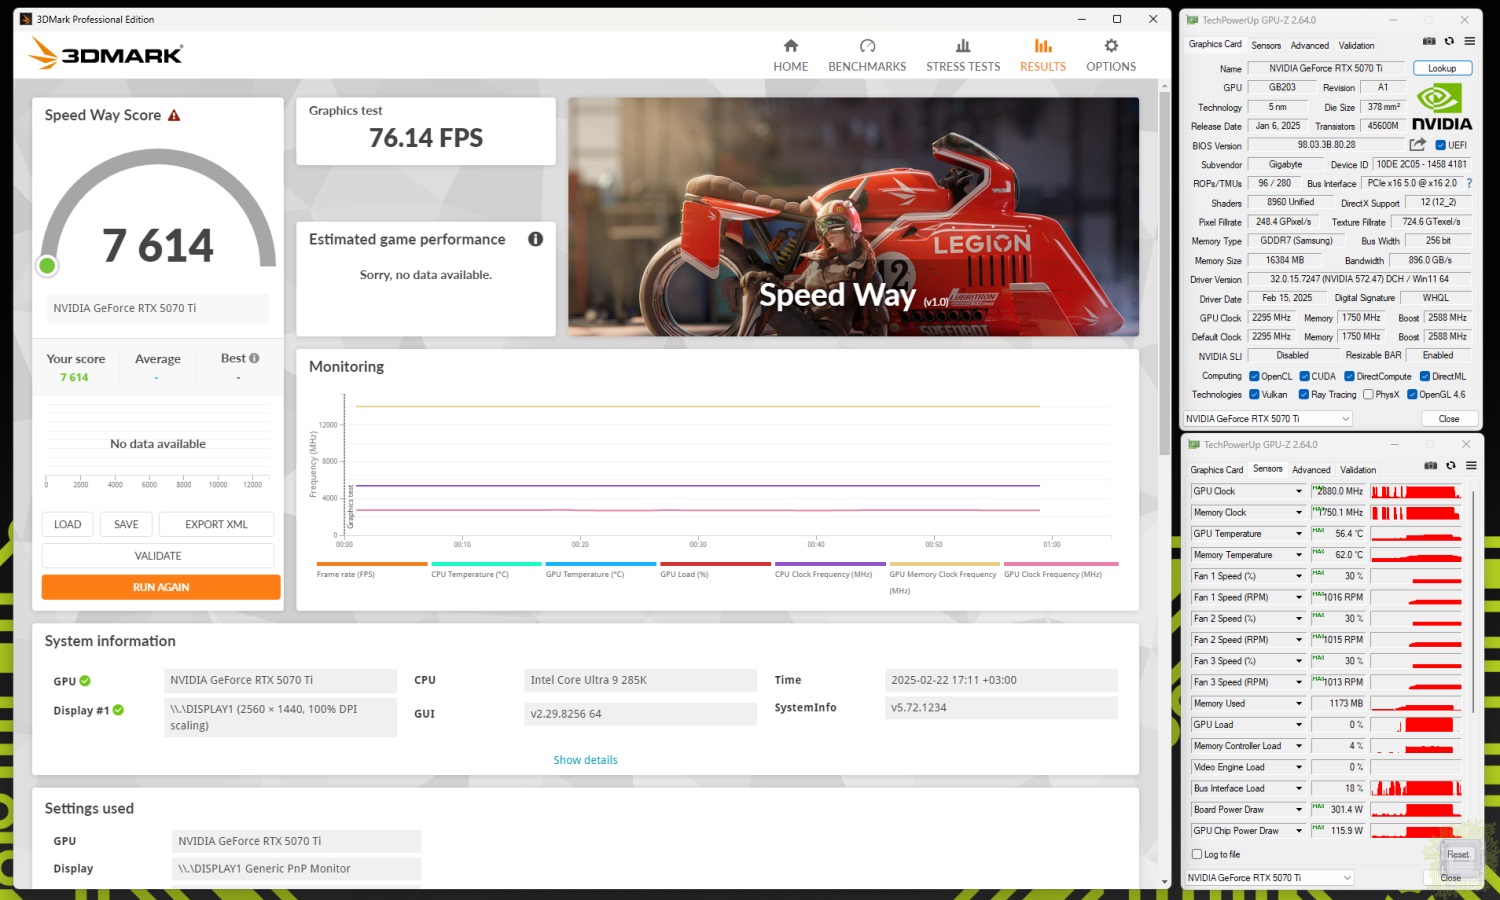Screen dimensions: 1500x900
Task: Toggle the OpenCL checkbox
Action: 1254,376
